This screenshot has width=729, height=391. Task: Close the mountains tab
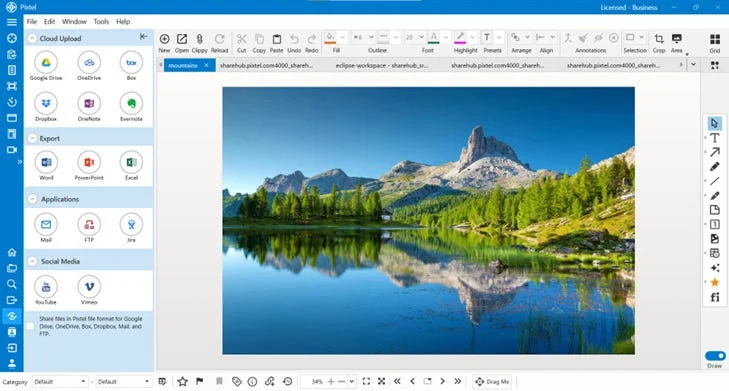206,66
